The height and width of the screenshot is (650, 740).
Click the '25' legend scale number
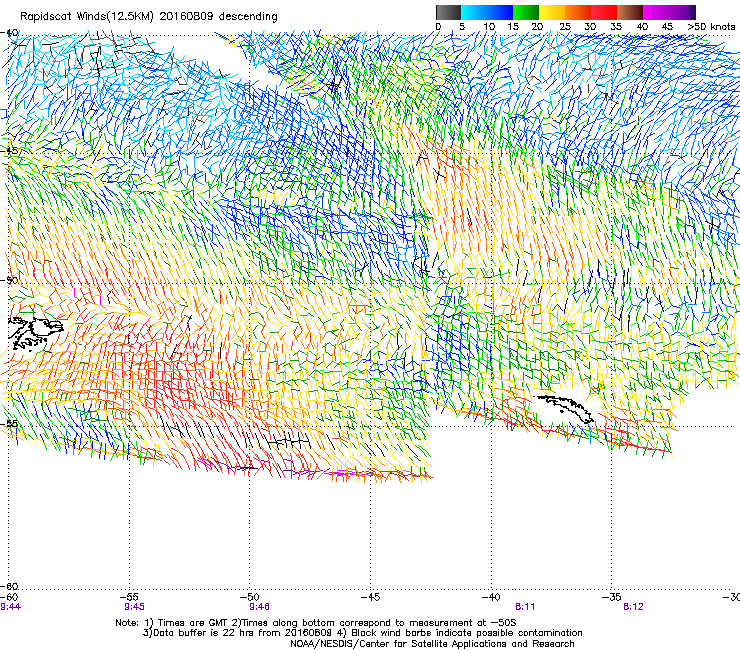pos(565,27)
